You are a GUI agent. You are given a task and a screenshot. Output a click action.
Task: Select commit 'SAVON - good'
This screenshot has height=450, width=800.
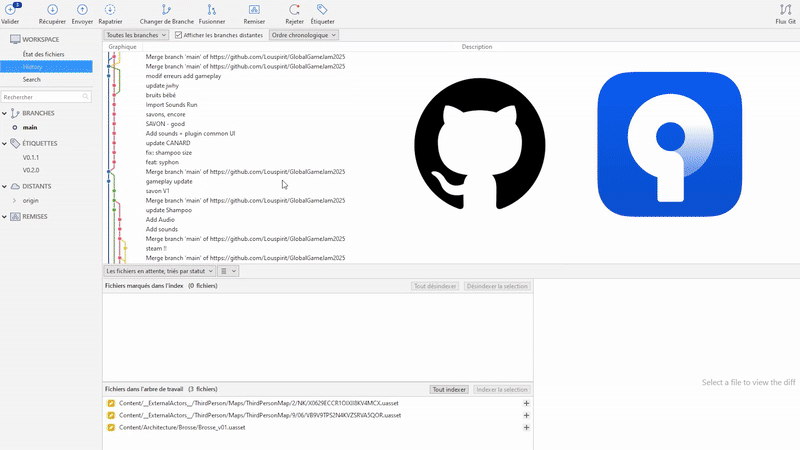click(165, 124)
